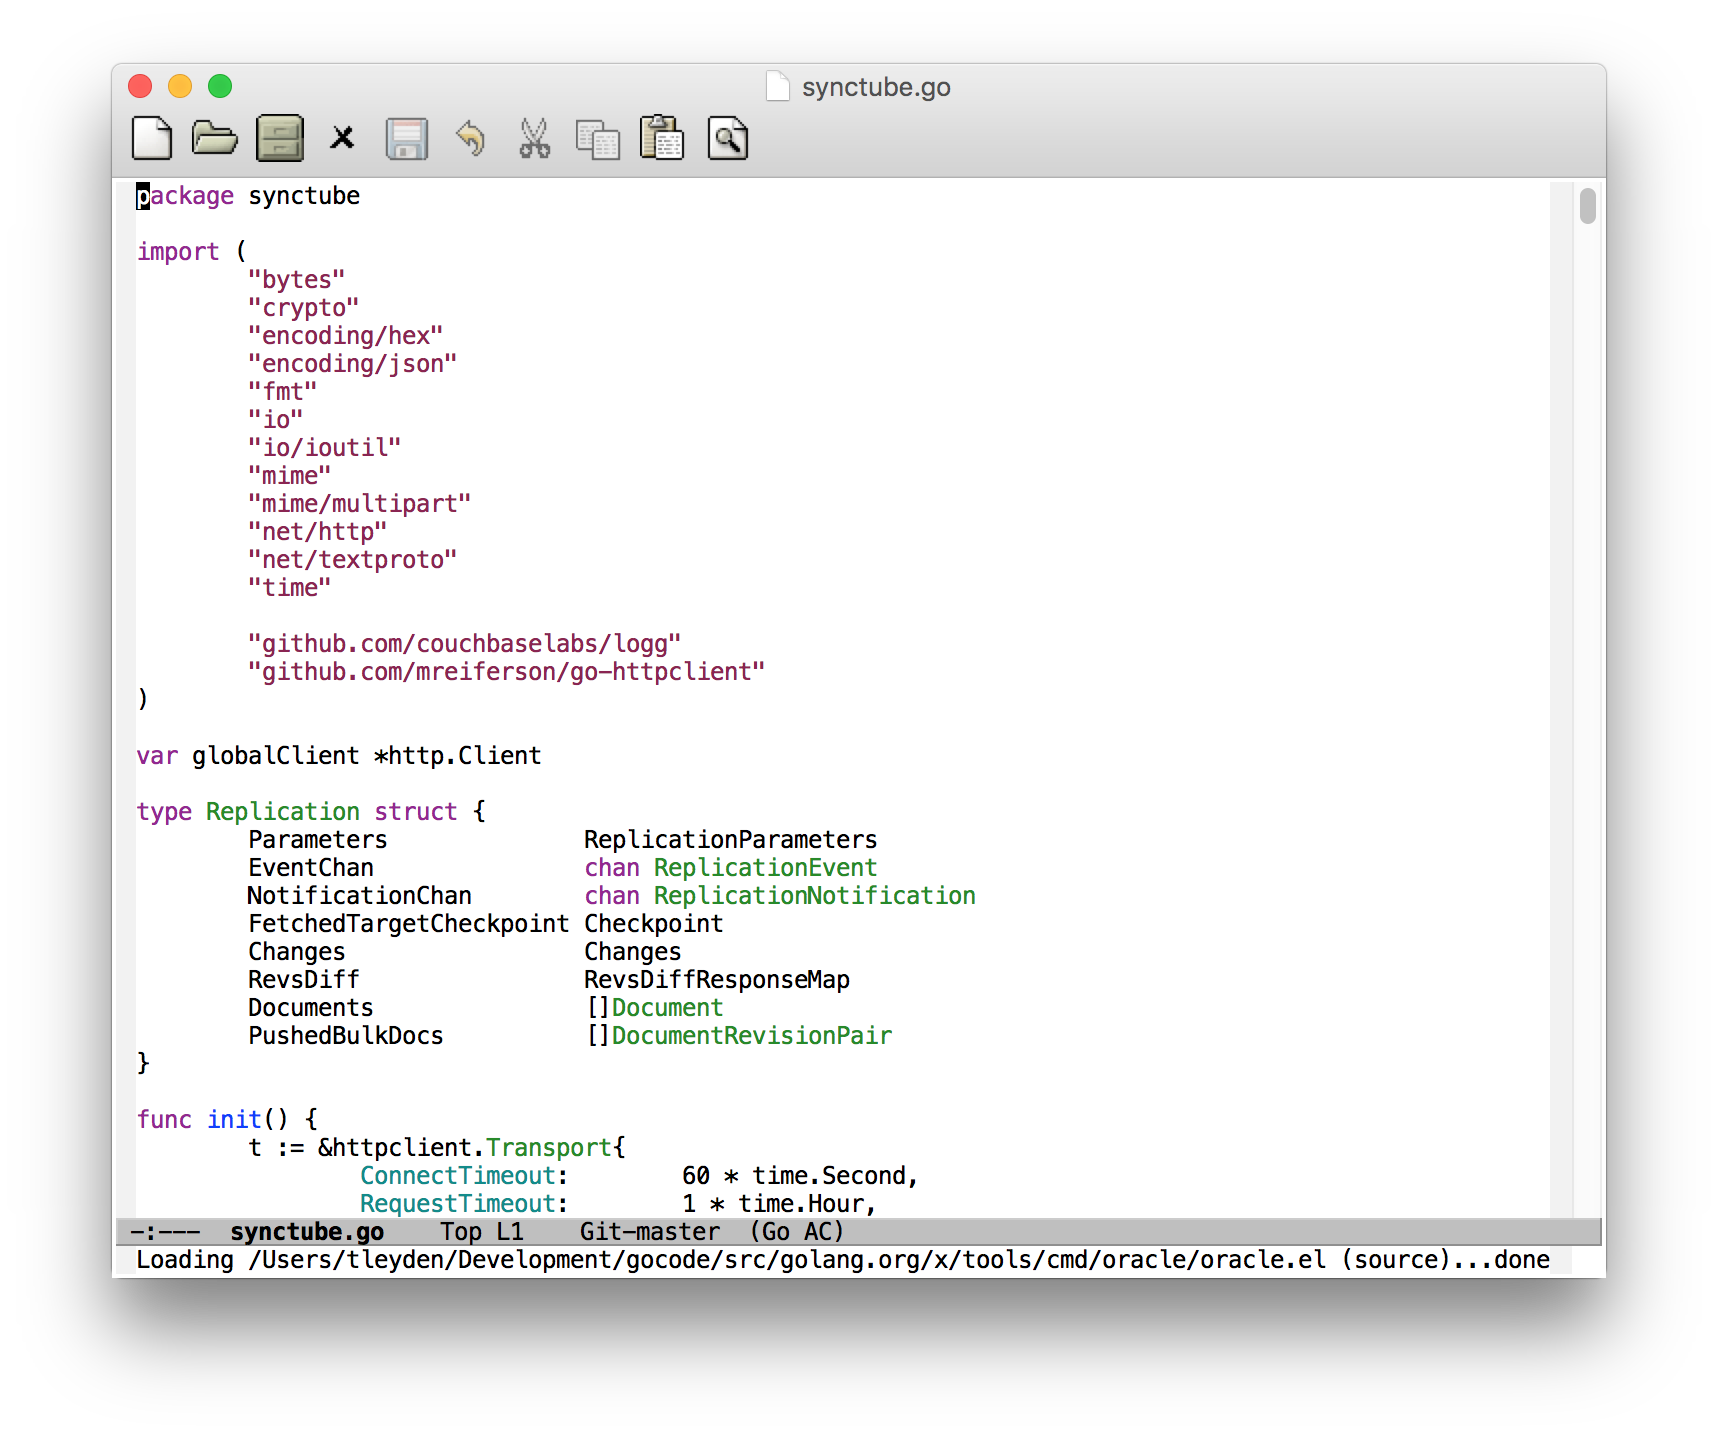Click the RequestTimeout field
This screenshot has height=1438, width=1718.
(x=457, y=1204)
